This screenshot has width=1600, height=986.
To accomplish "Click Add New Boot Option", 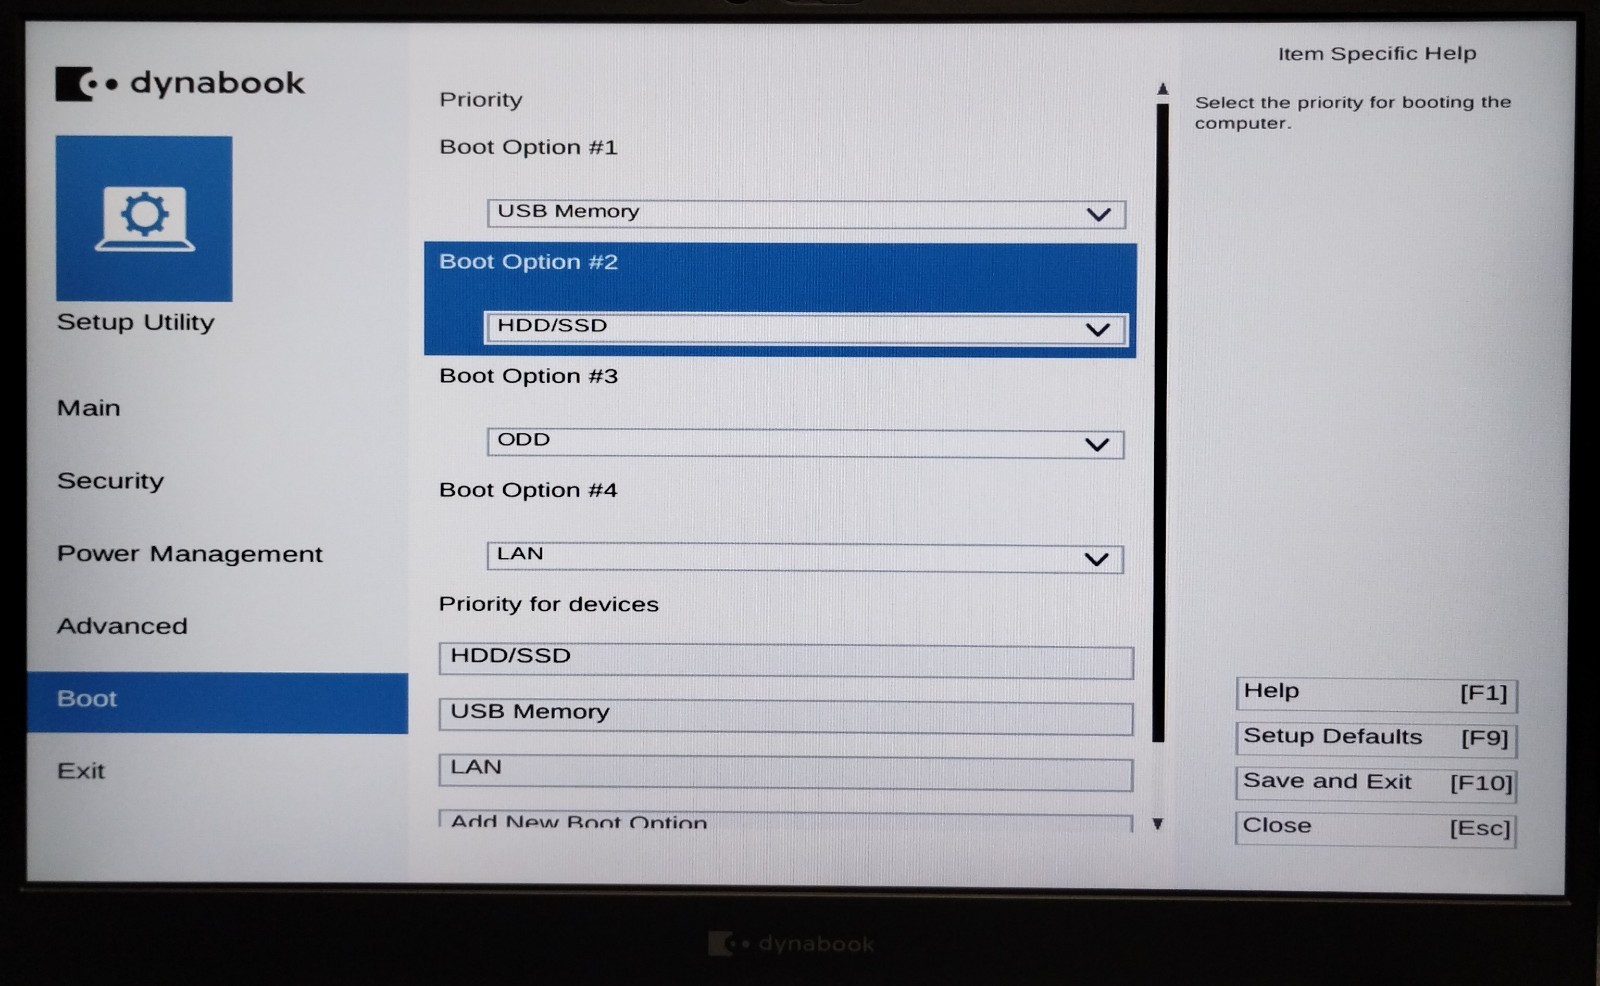I will click(786, 822).
